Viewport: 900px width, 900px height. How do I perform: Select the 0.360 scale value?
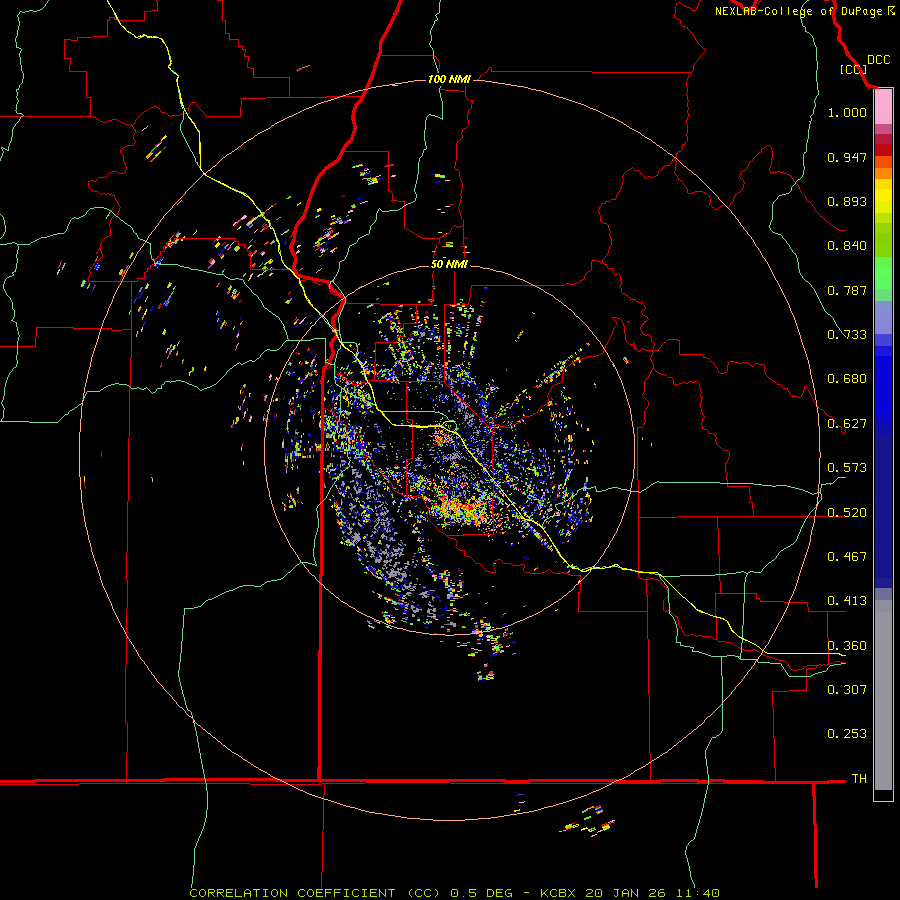[x=847, y=646]
